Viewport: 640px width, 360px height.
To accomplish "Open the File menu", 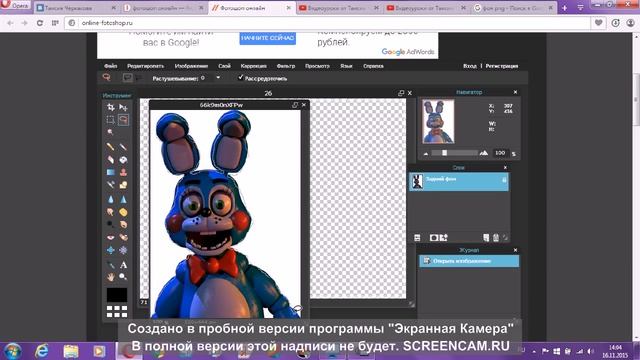I will click(111, 66).
